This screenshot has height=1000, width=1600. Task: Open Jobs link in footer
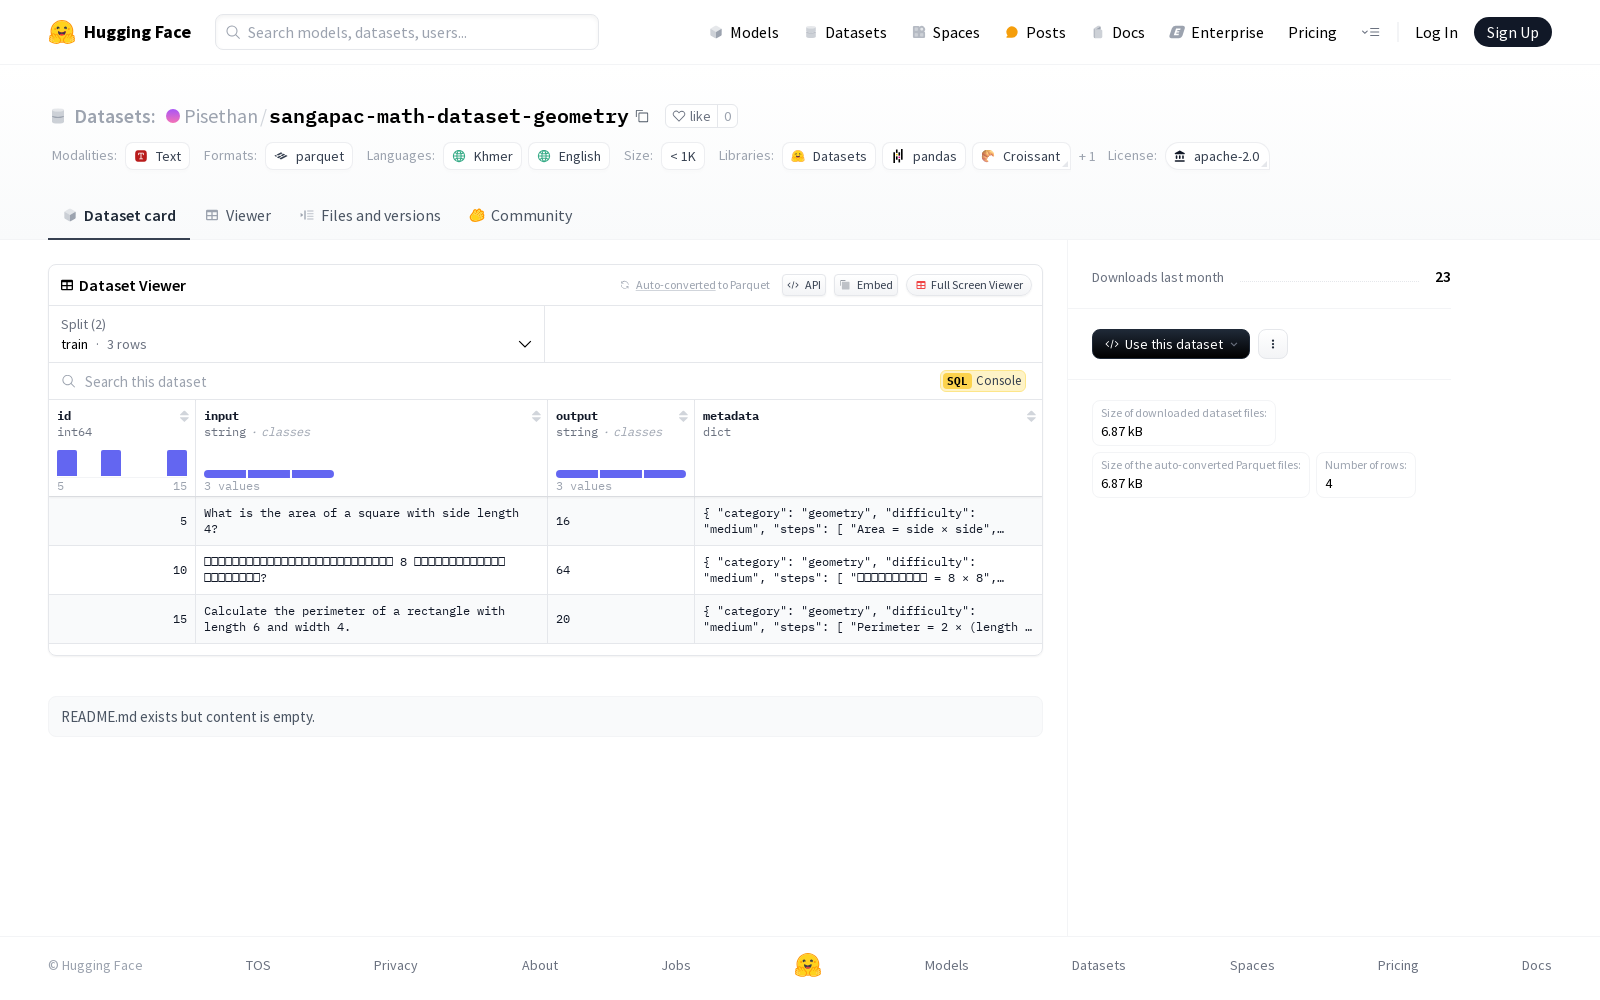pyautogui.click(x=676, y=965)
